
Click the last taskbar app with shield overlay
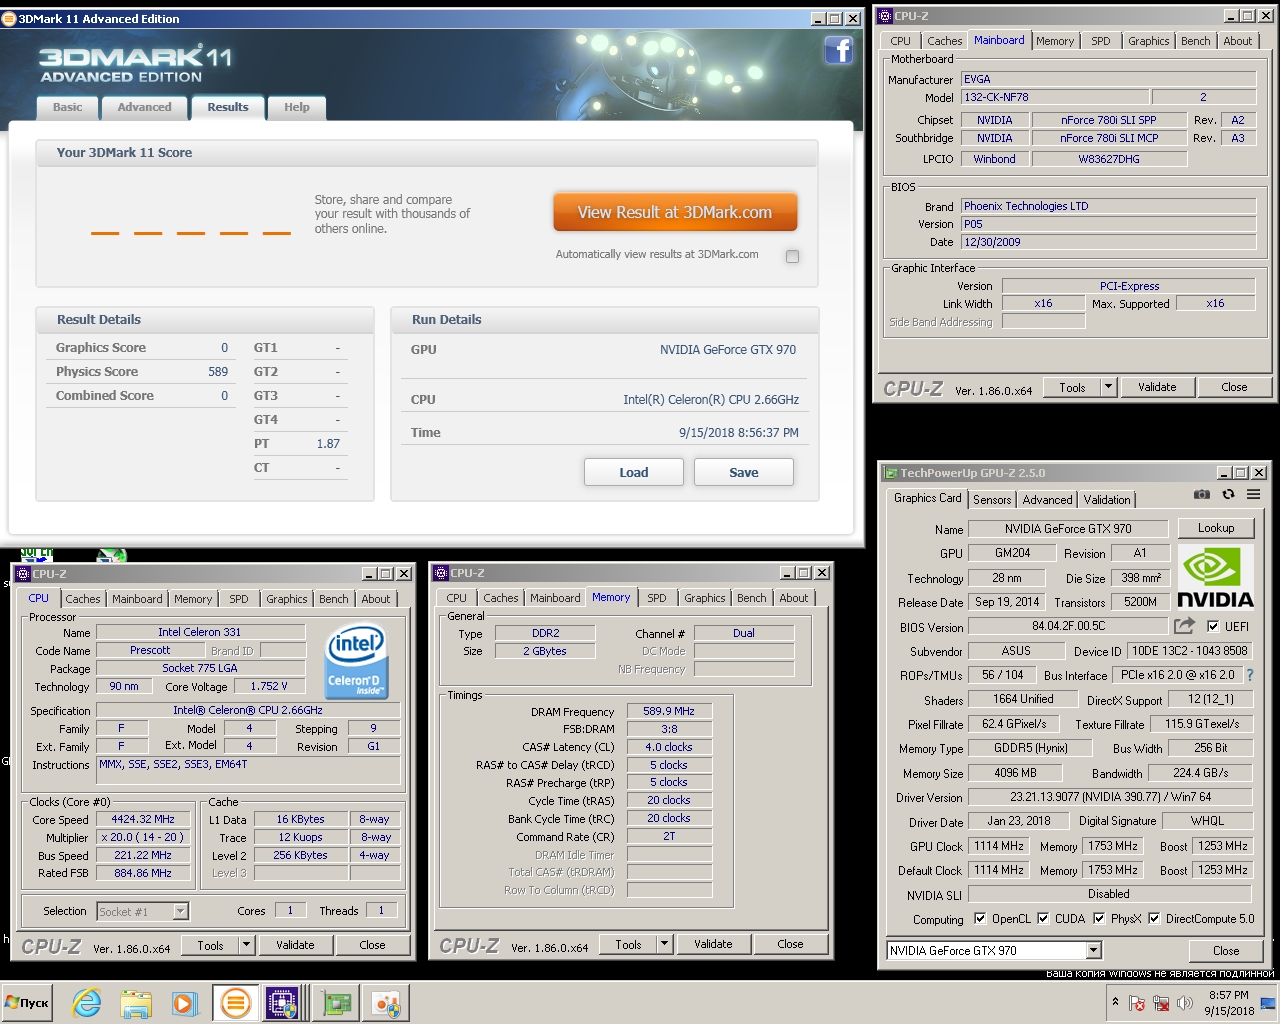pyautogui.click(x=386, y=1003)
